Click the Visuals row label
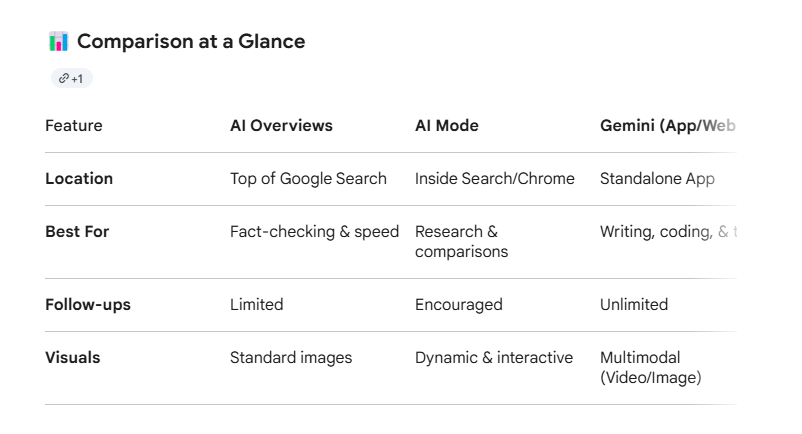Screen dimensions: 802x434 pyautogui.click(x=73, y=358)
